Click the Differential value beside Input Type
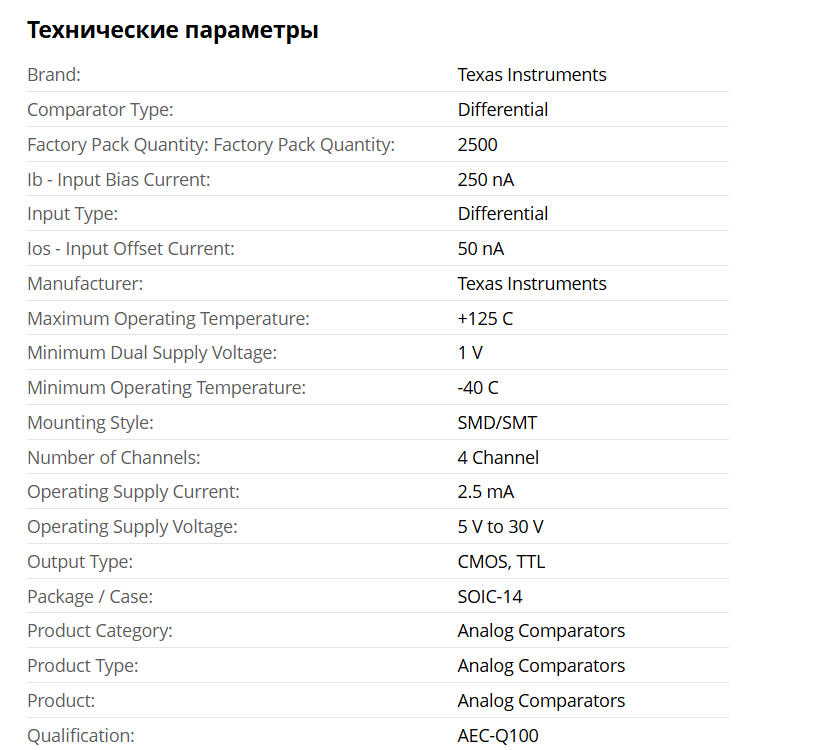This screenshot has height=750, width=828. (503, 214)
